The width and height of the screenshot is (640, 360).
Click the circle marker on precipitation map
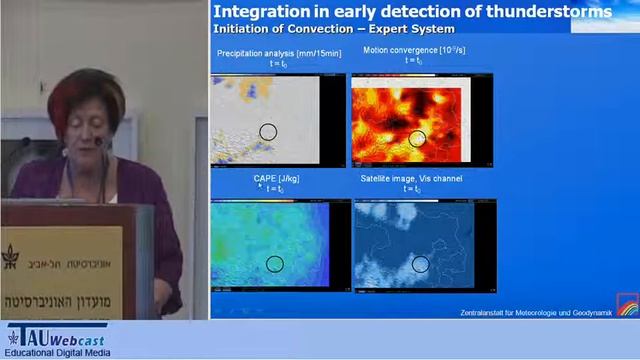point(268,132)
